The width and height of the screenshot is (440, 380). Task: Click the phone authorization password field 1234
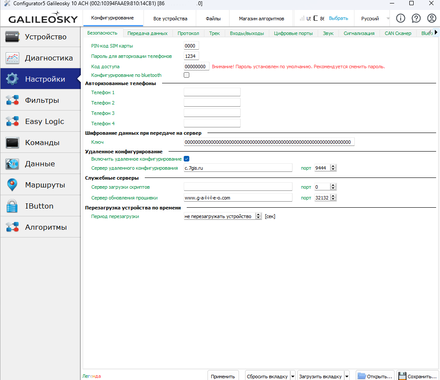(x=191, y=56)
